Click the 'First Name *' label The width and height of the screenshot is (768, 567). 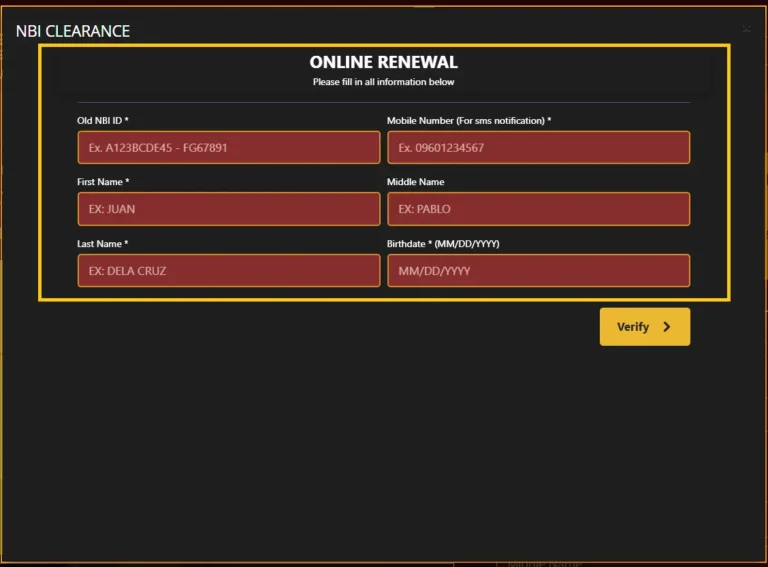coord(103,182)
